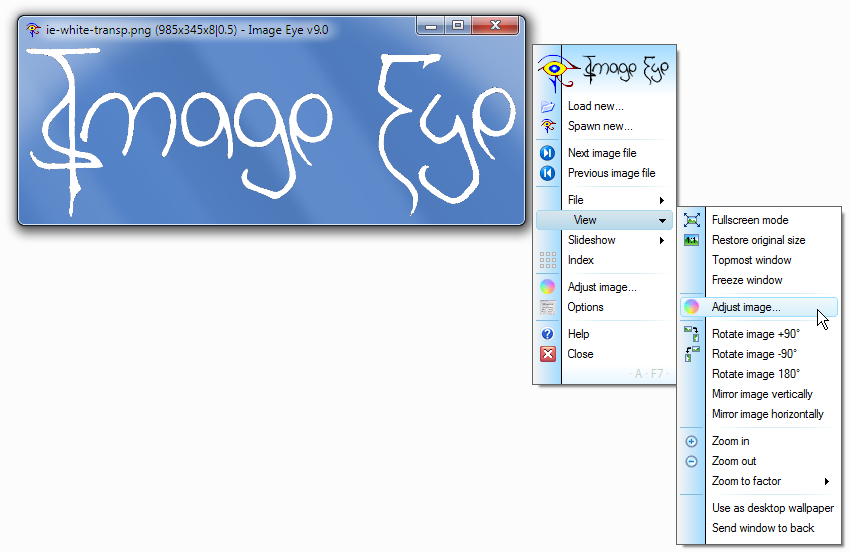Click the Spawn new eye icon
The height and width of the screenshot is (552, 850).
pos(548,126)
